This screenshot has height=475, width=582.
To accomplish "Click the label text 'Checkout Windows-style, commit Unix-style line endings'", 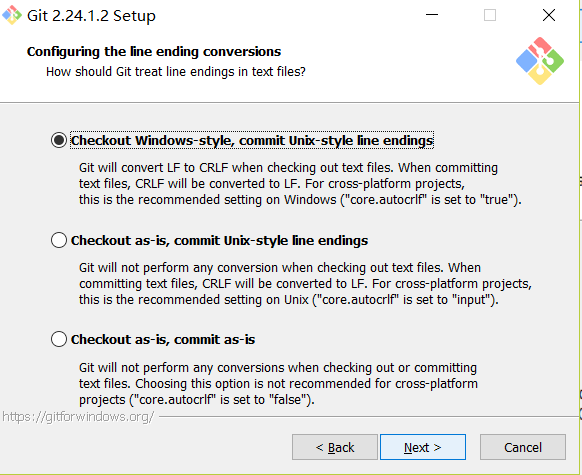I will 252,140.
